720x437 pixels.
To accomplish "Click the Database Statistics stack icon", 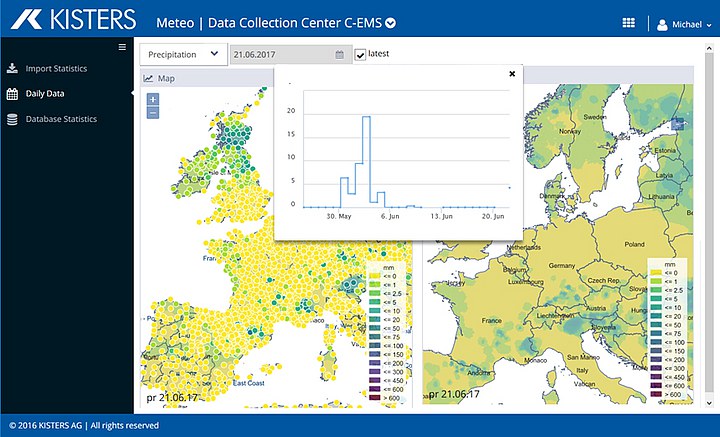I will pos(12,119).
